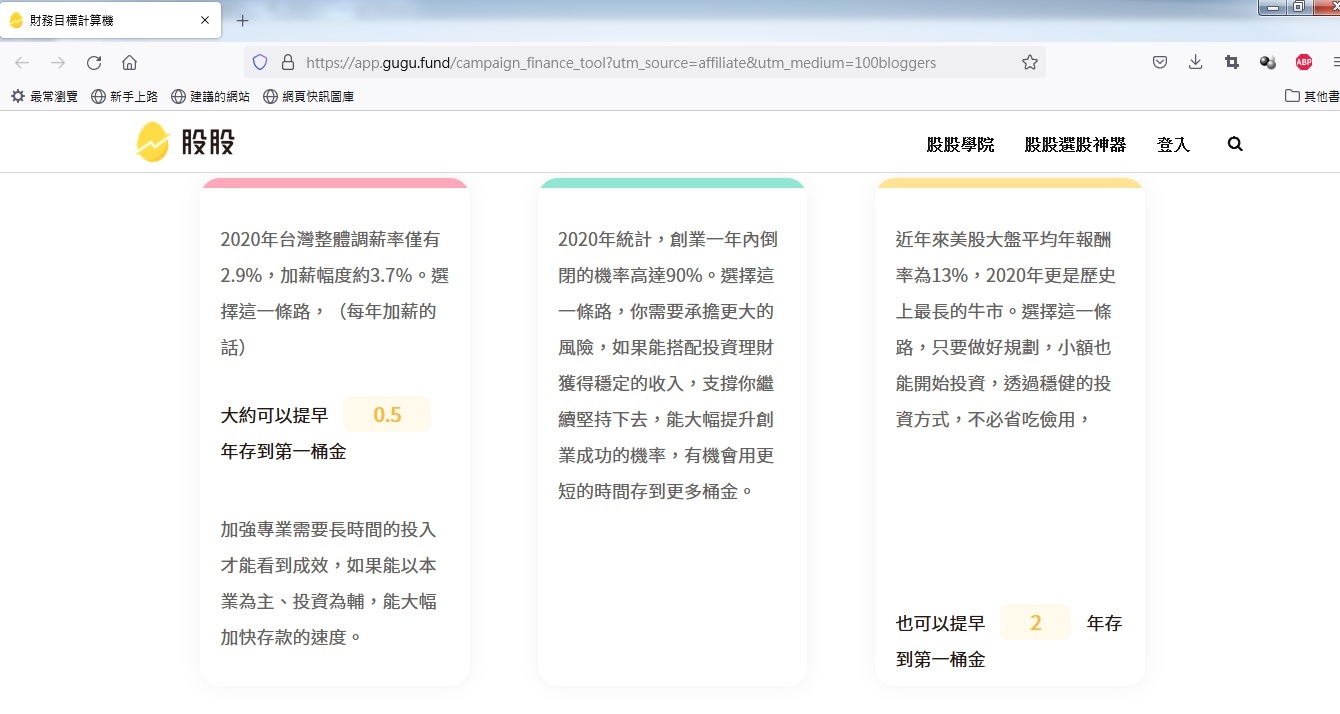Close the 財務目標計算機 tab

click(205, 20)
